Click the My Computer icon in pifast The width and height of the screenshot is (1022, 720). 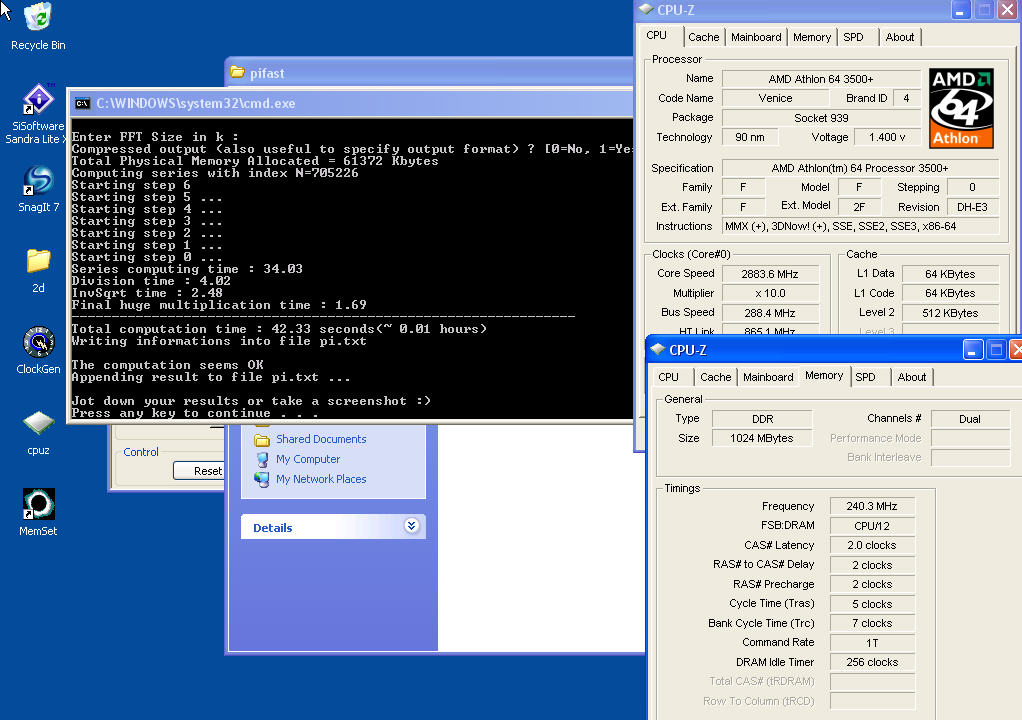(262, 459)
